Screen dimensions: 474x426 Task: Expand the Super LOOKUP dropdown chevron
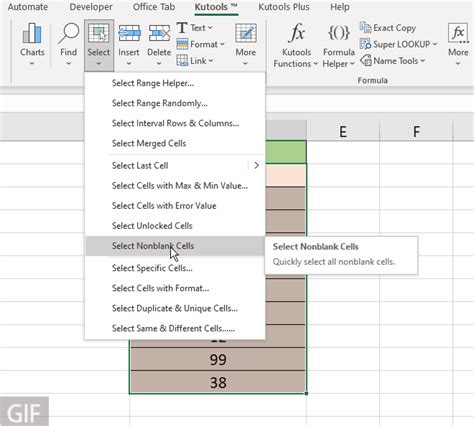435,44
